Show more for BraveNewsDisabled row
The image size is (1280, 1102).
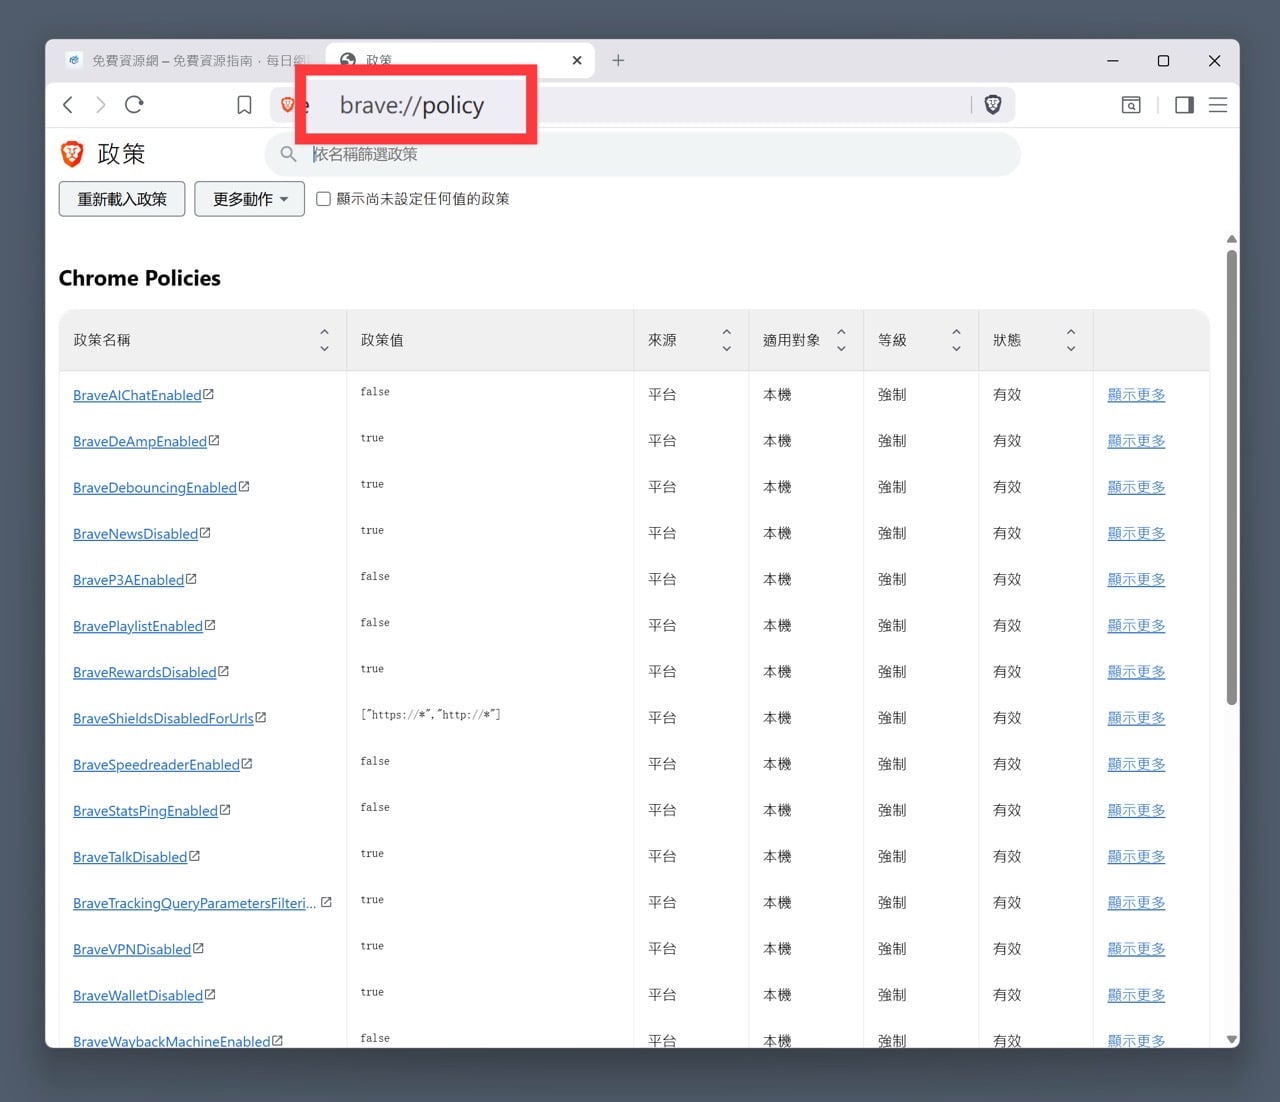[1136, 533]
